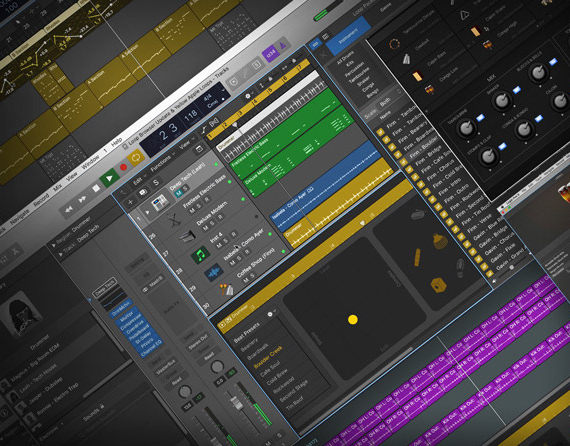The height and width of the screenshot is (446, 570).
Task: Click the Both button in the Loop Browser
Action: [x=385, y=100]
